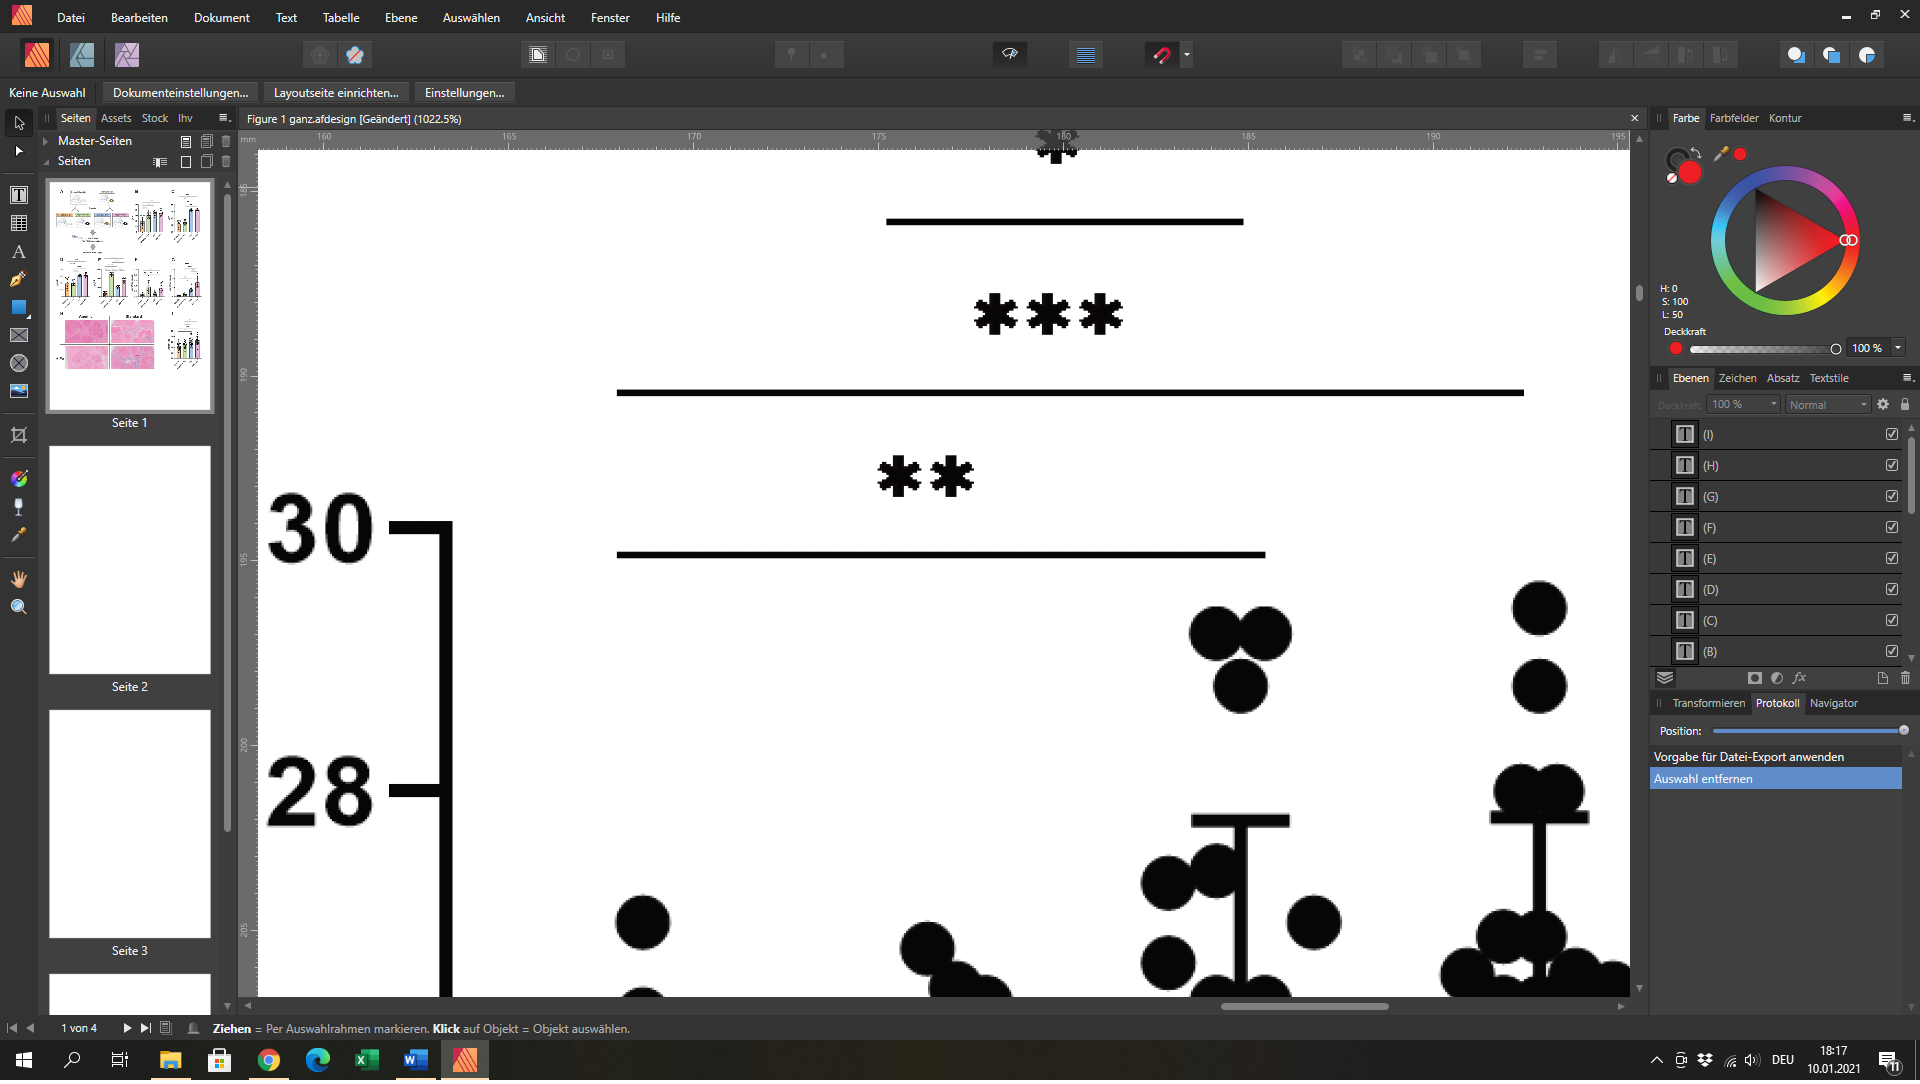Choose the Frame Text tool
The height and width of the screenshot is (1084, 1920).
(19, 195)
